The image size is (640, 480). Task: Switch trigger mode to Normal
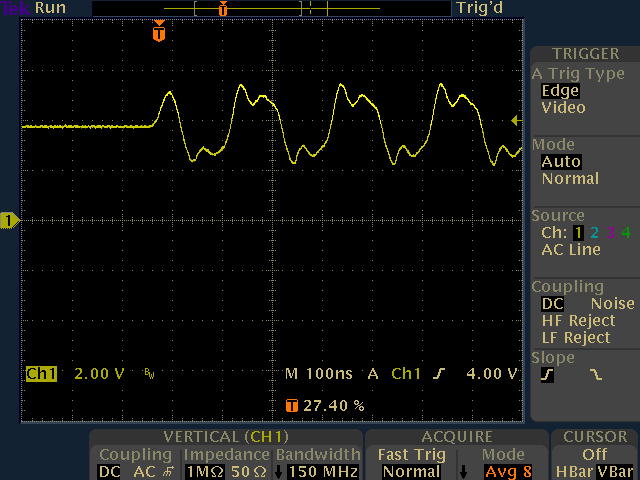point(570,179)
